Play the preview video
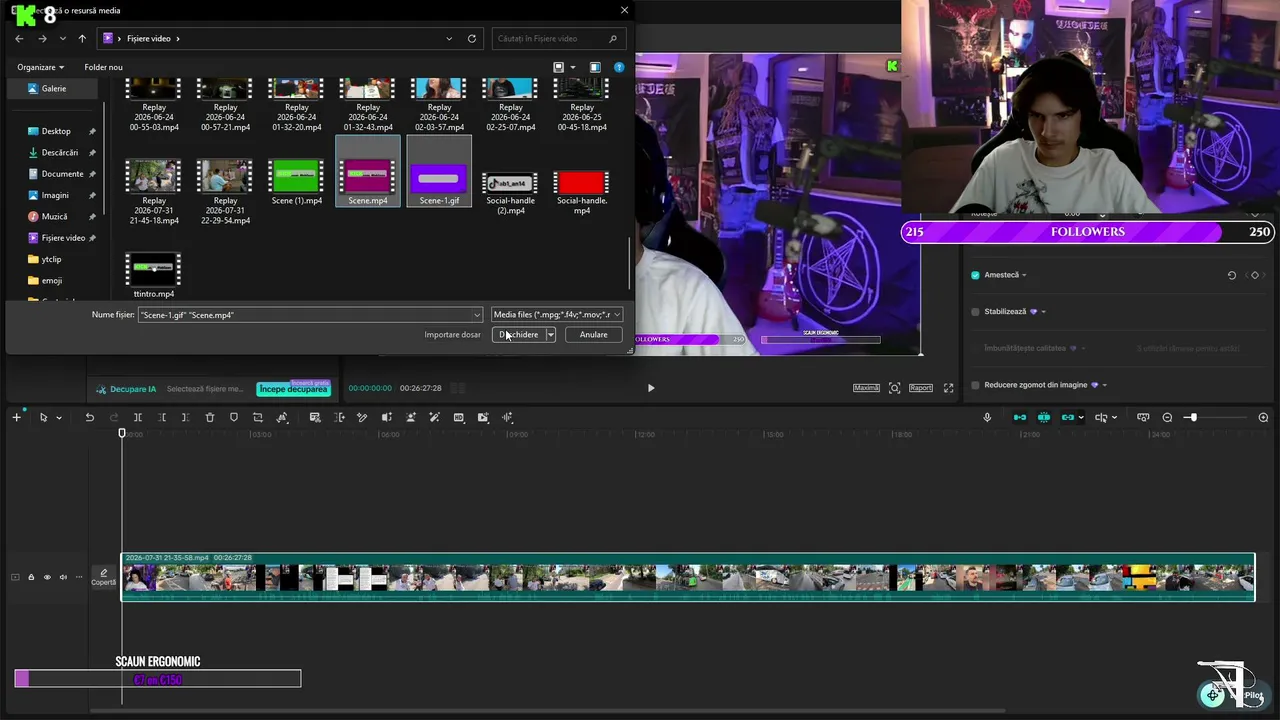Image resolution: width=1280 pixels, height=720 pixels. 651,388
